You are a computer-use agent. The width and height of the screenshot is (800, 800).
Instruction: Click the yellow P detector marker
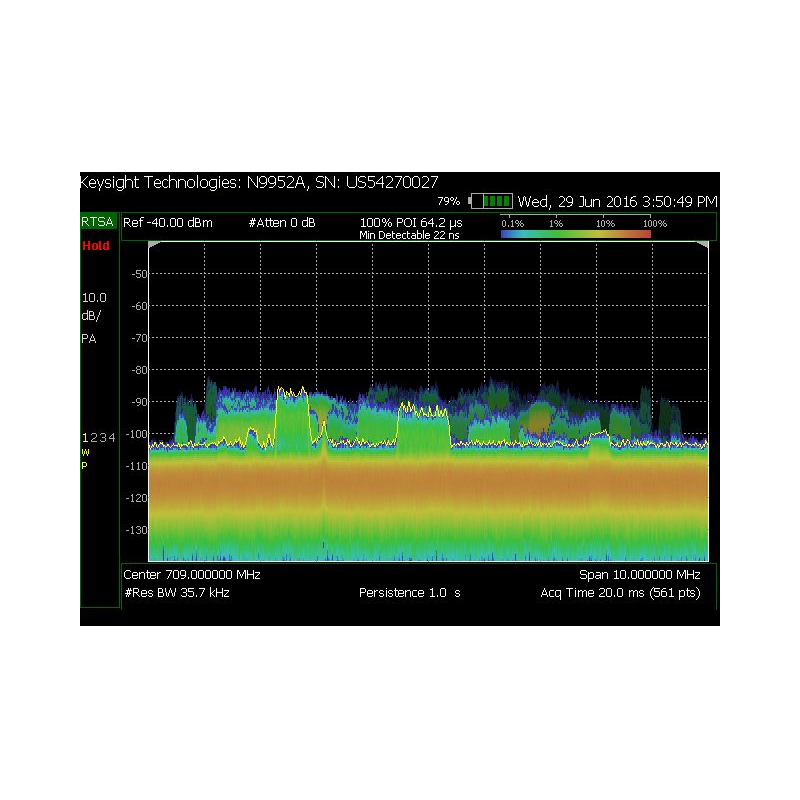tap(84, 466)
